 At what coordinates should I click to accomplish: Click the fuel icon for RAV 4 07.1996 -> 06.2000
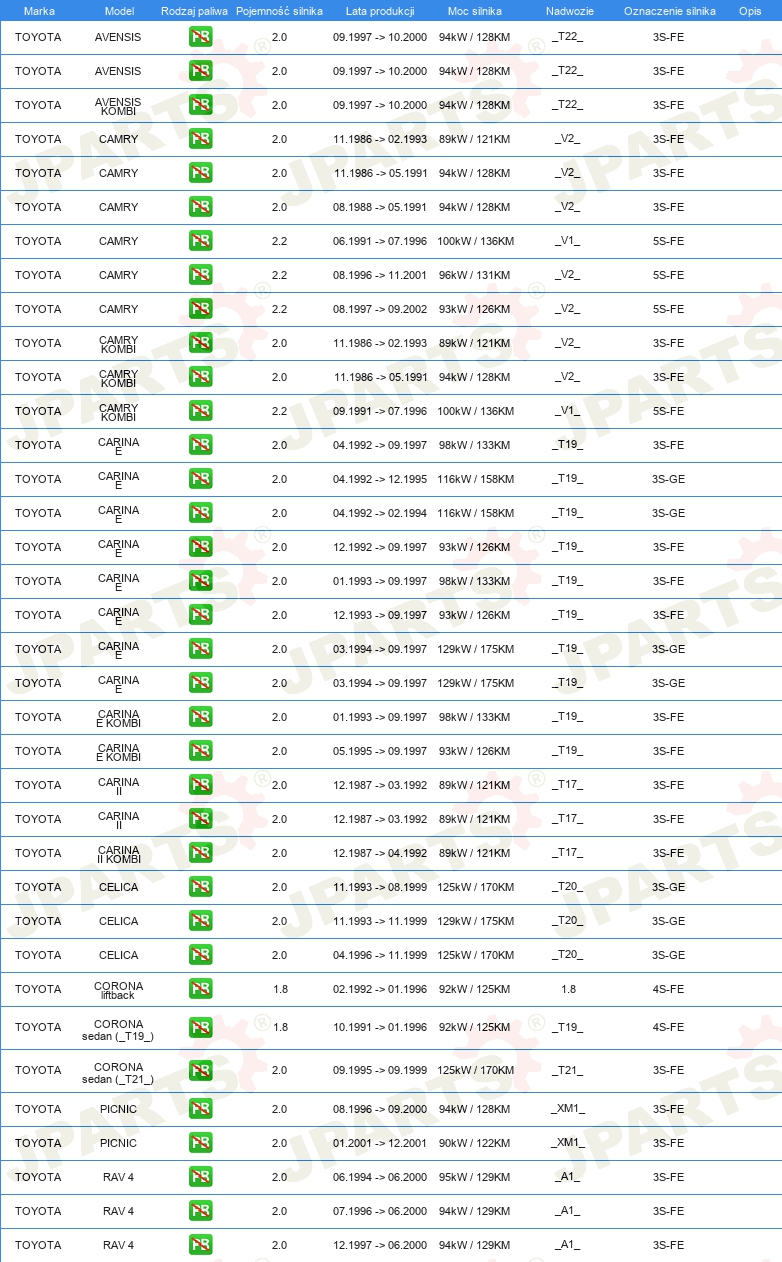[x=200, y=1211]
